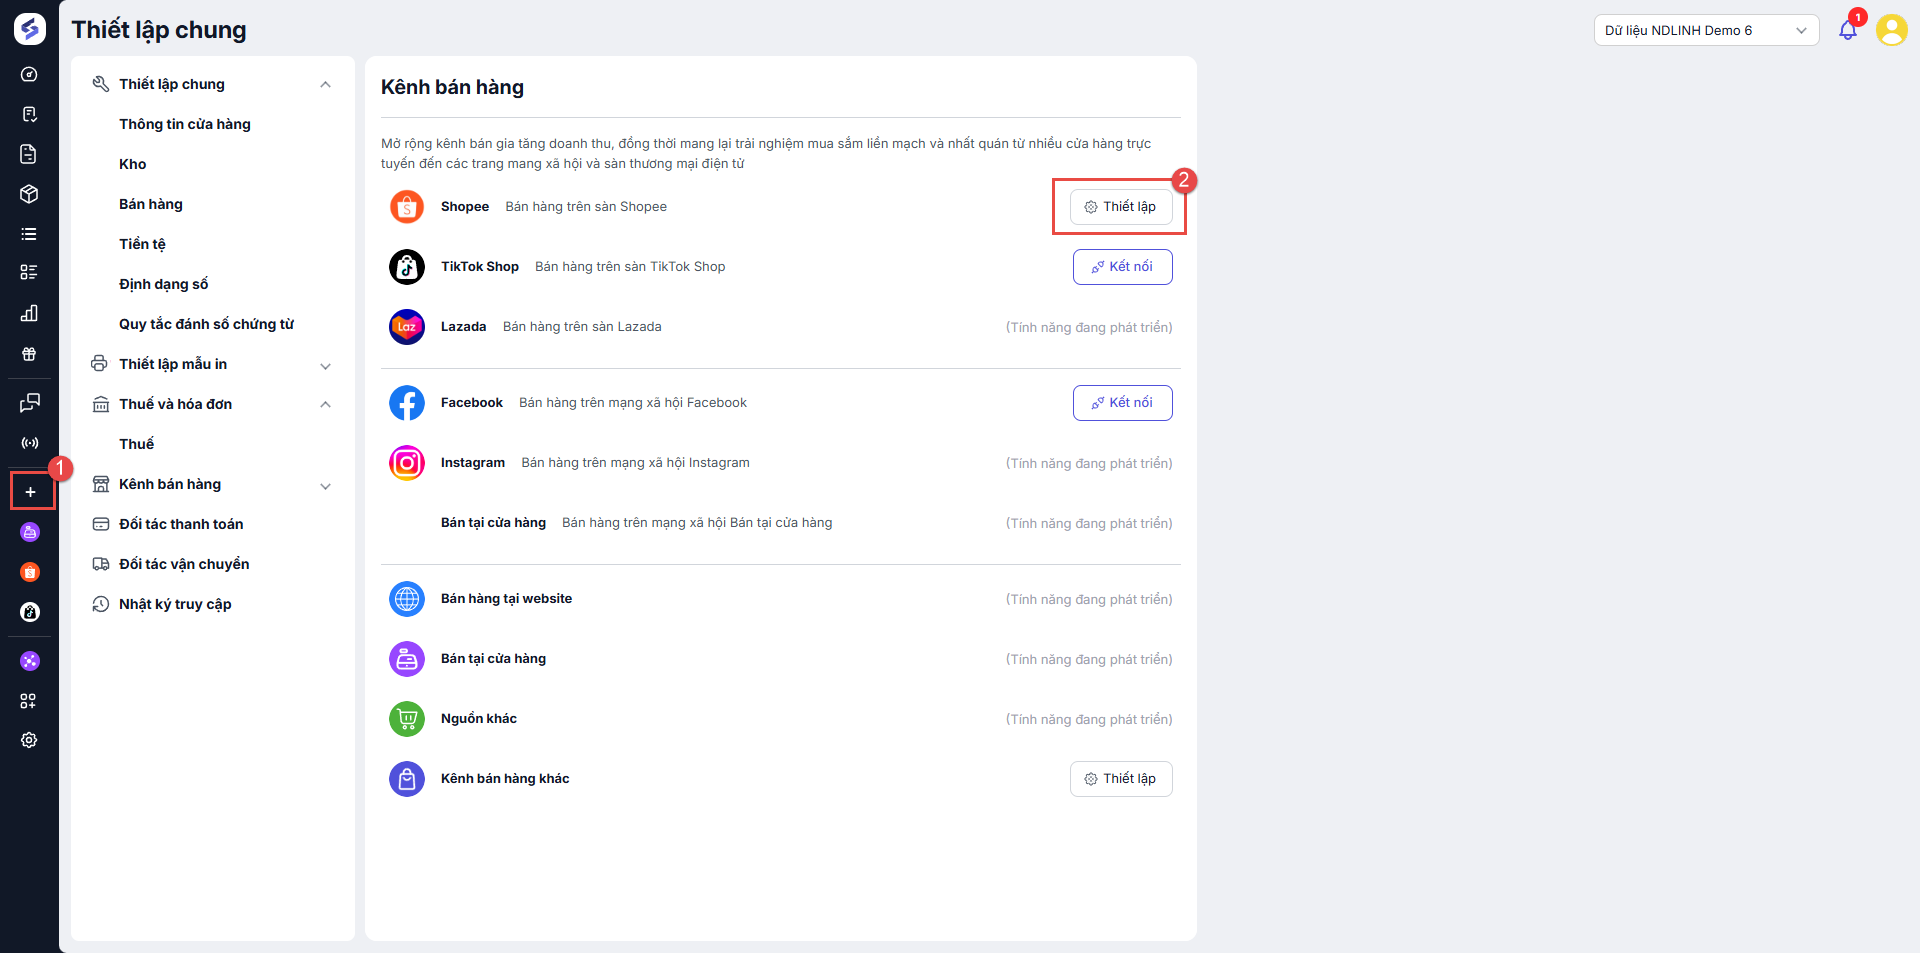Open the chat messages icon in sidebar

click(x=29, y=402)
